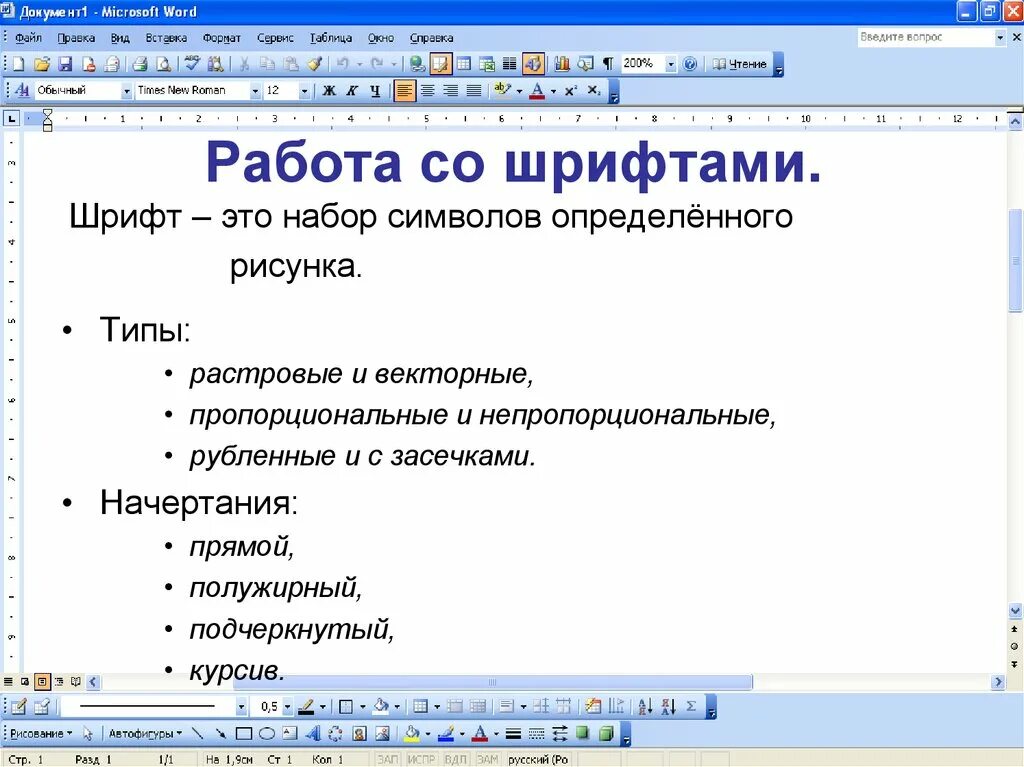Viewport: 1024px width, 767px height.
Task: Click the 'Чтение' reading mode button
Action: click(x=739, y=64)
